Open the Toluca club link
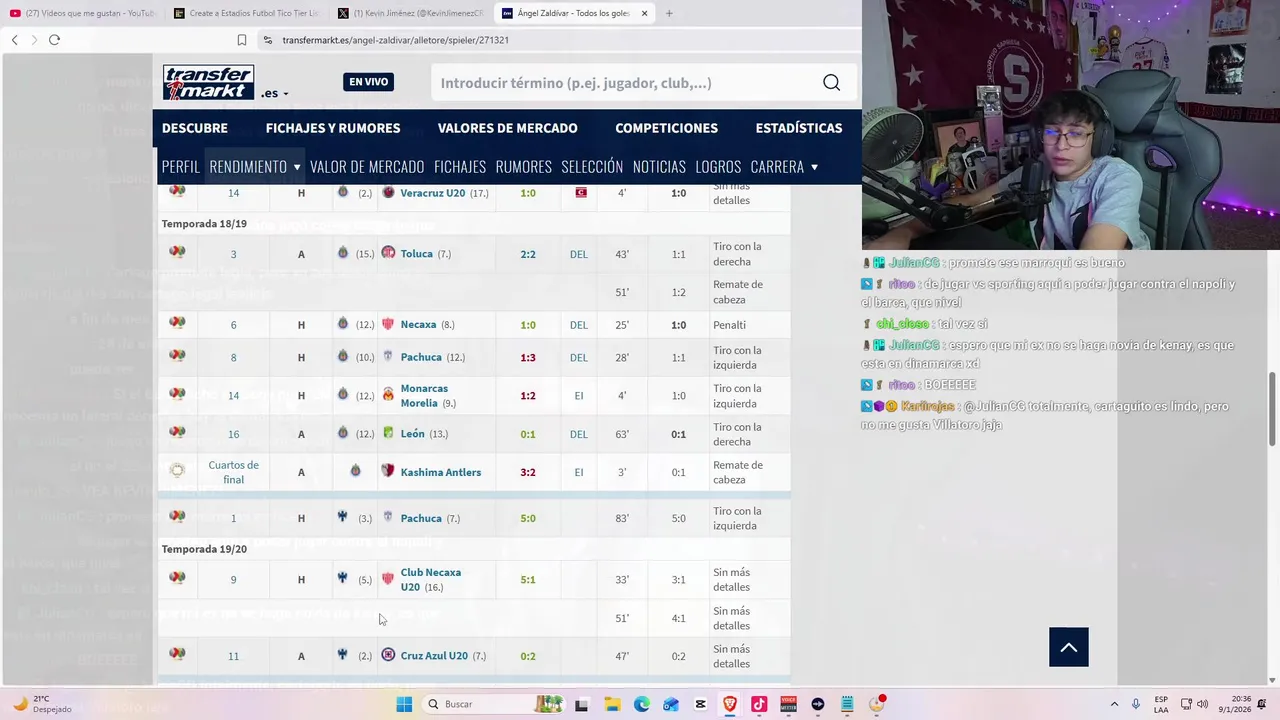 417,254
